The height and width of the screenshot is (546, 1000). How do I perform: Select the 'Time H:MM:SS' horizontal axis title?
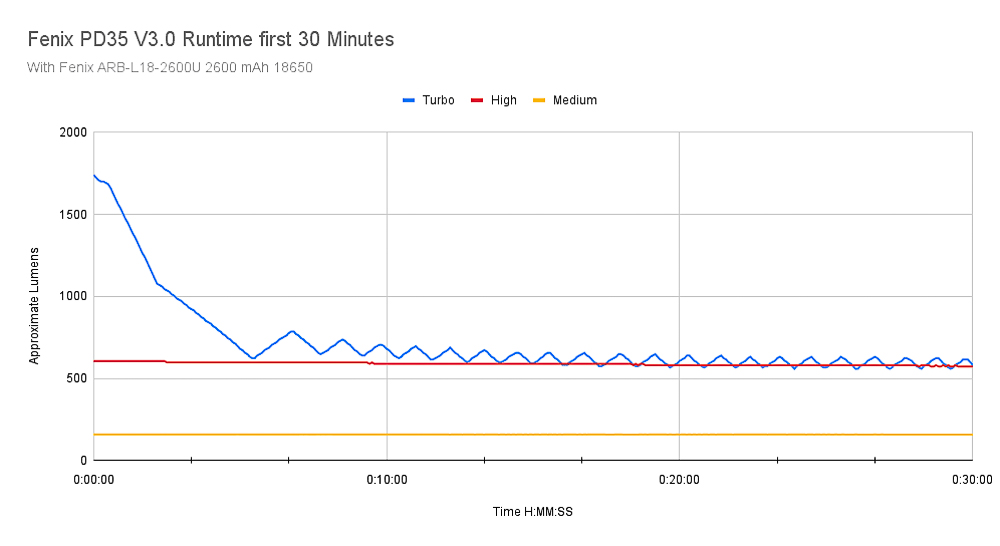tap(532, 512)
